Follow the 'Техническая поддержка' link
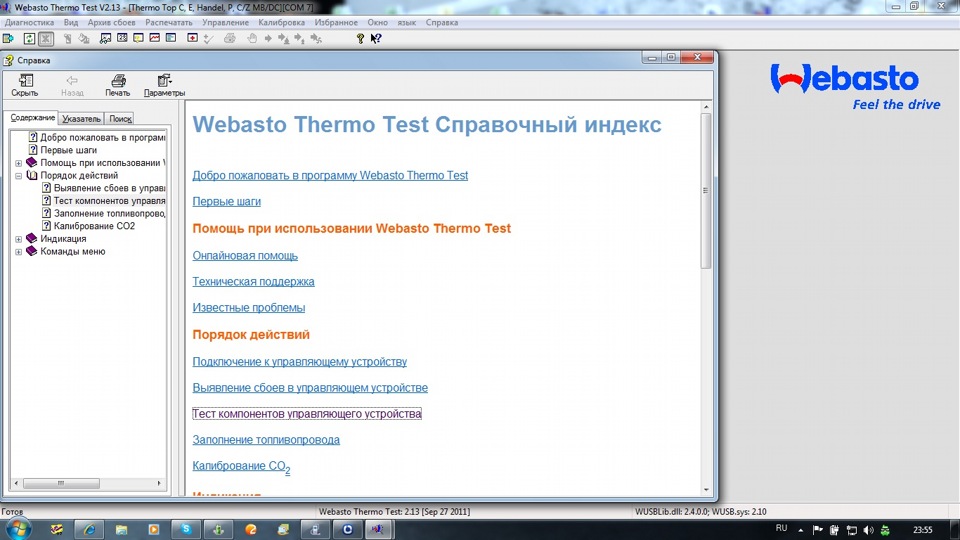Screen dimensions: 960x540 tap(253, 282)
